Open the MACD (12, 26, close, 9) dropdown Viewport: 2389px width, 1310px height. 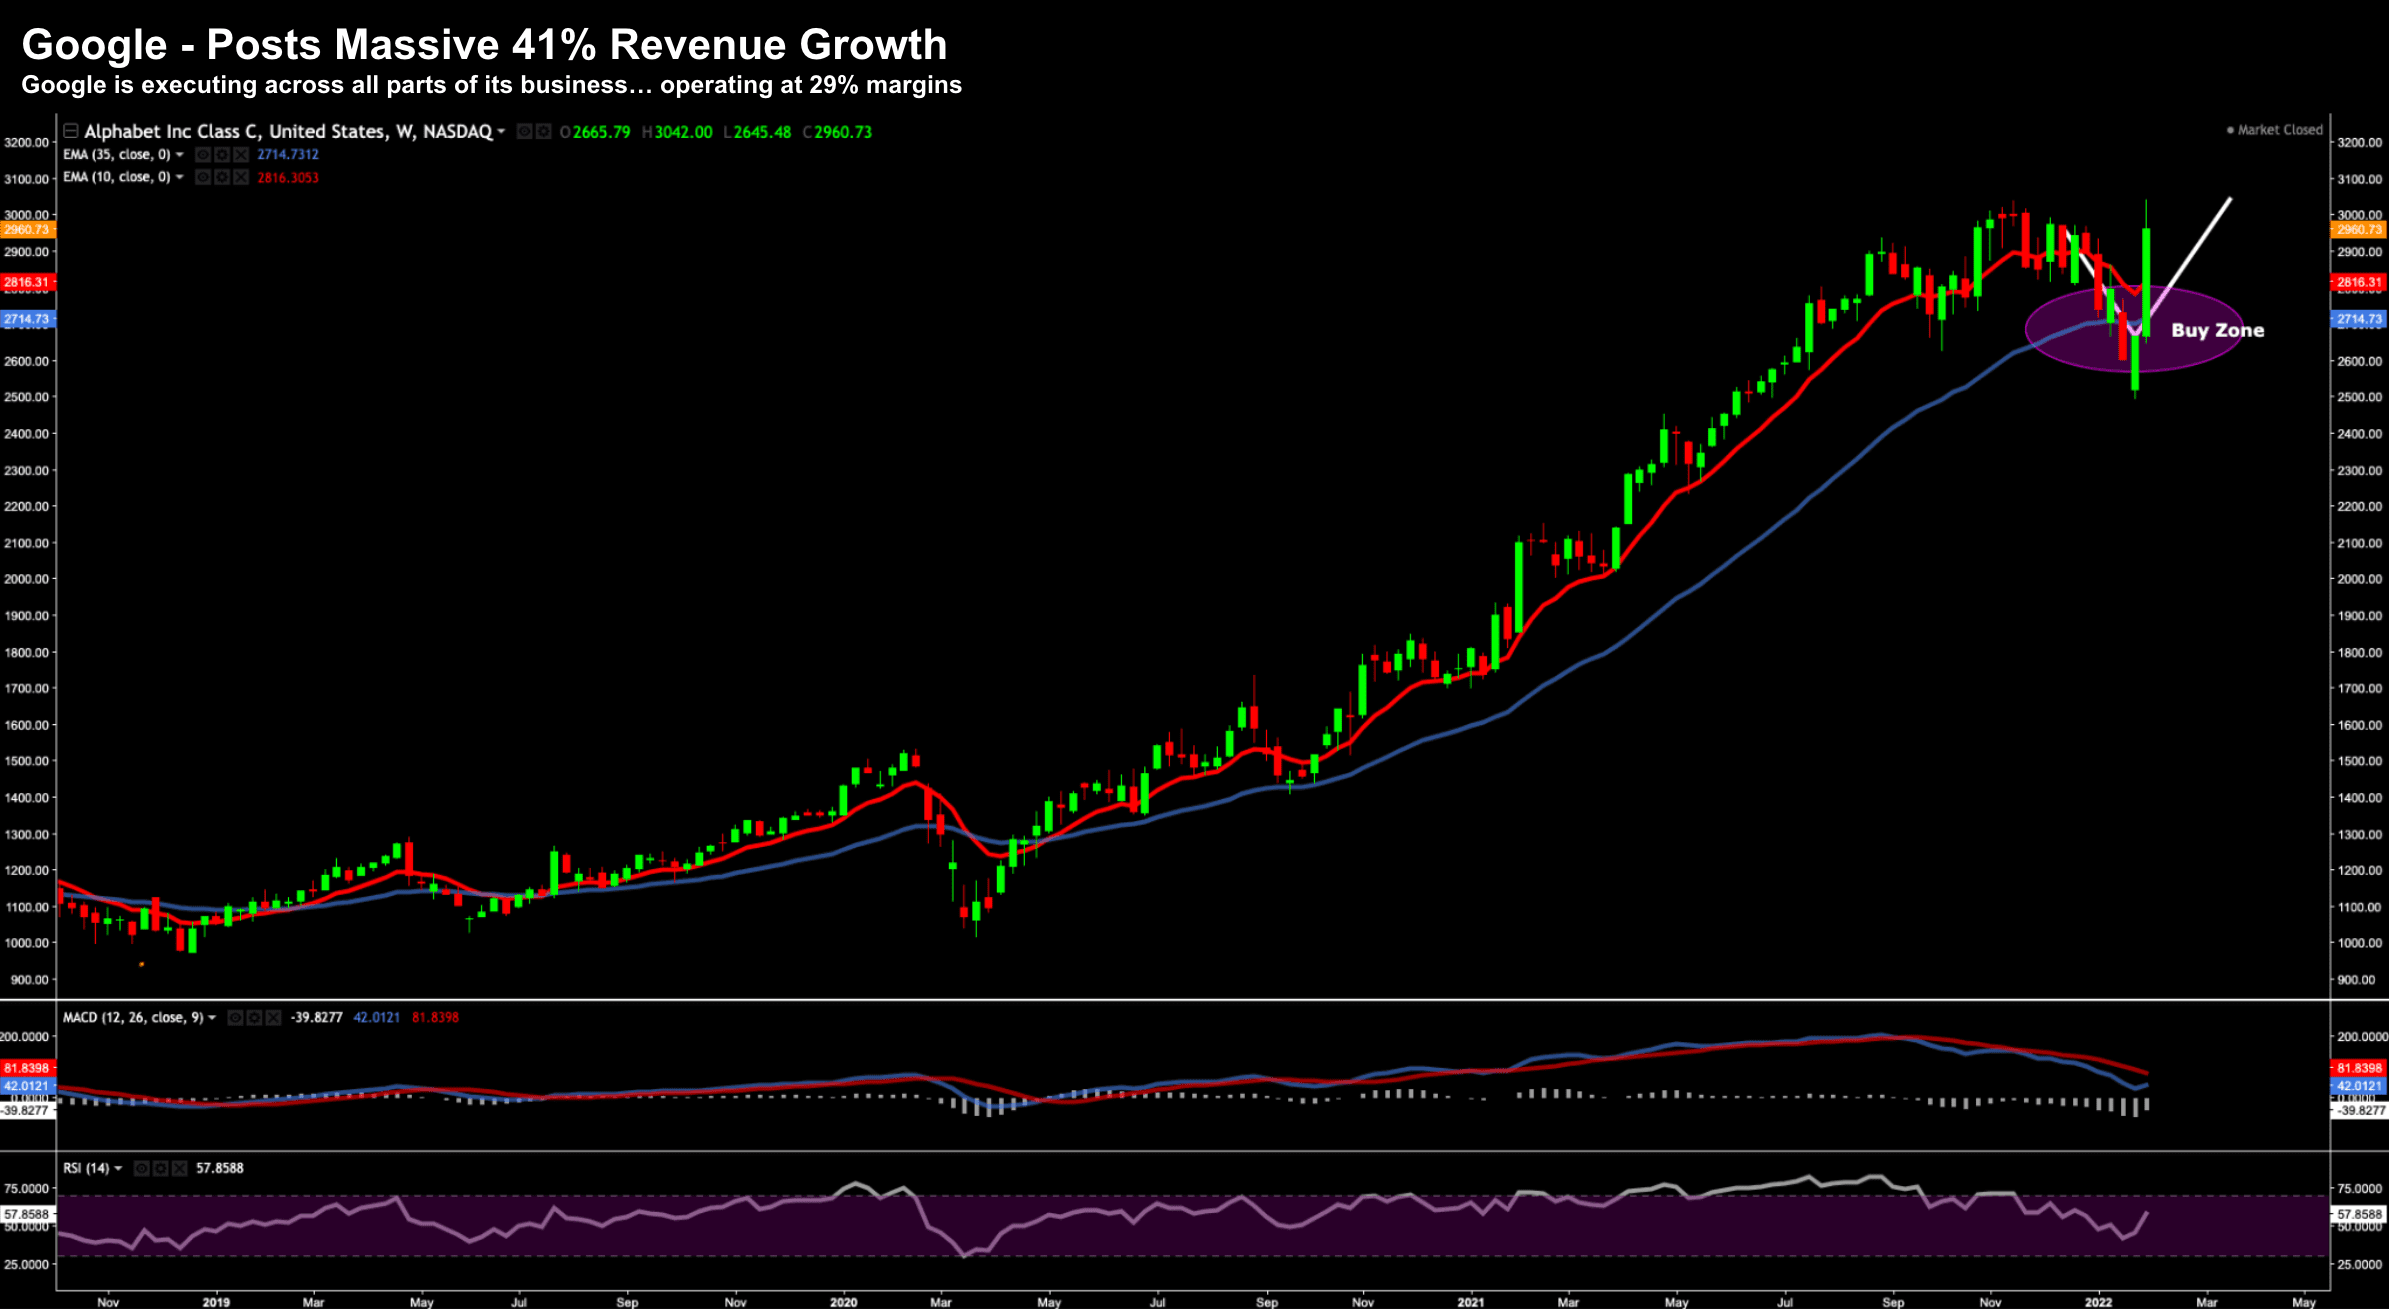pyautogui.click(x=212, y=1018)
